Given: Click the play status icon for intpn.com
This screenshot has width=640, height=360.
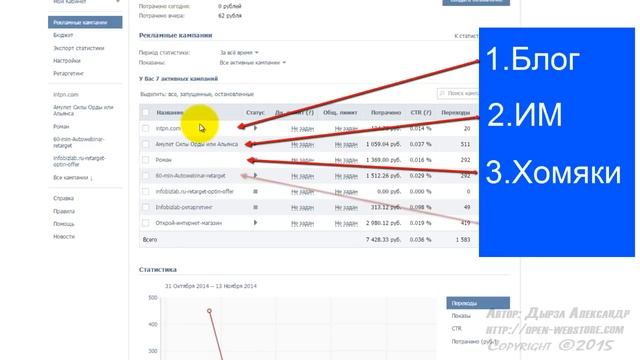Looking at the screenshot, I should click(x=256, y=128).
